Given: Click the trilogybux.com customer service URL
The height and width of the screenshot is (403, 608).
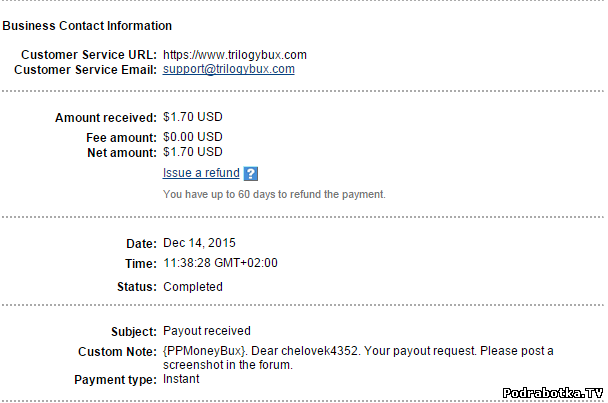Looking at the screenshot, I should pos(234,54).
